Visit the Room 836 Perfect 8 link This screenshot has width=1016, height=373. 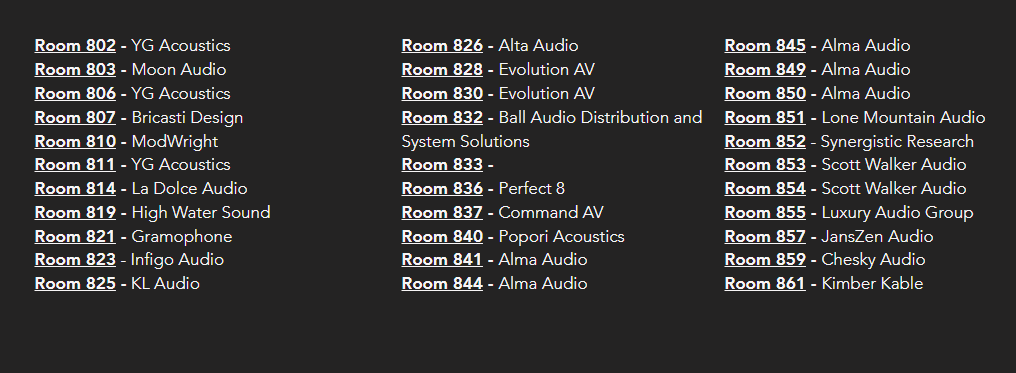pyautogui.click(x=442, y=189)
